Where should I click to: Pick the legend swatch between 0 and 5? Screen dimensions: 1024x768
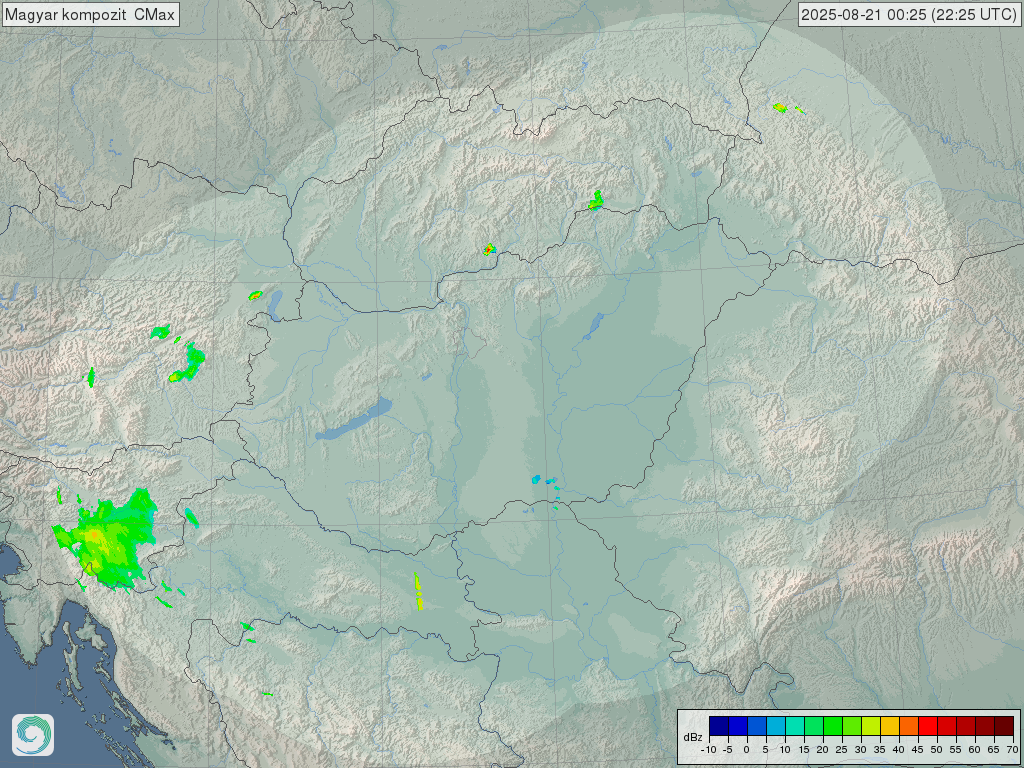click(757, 726)
